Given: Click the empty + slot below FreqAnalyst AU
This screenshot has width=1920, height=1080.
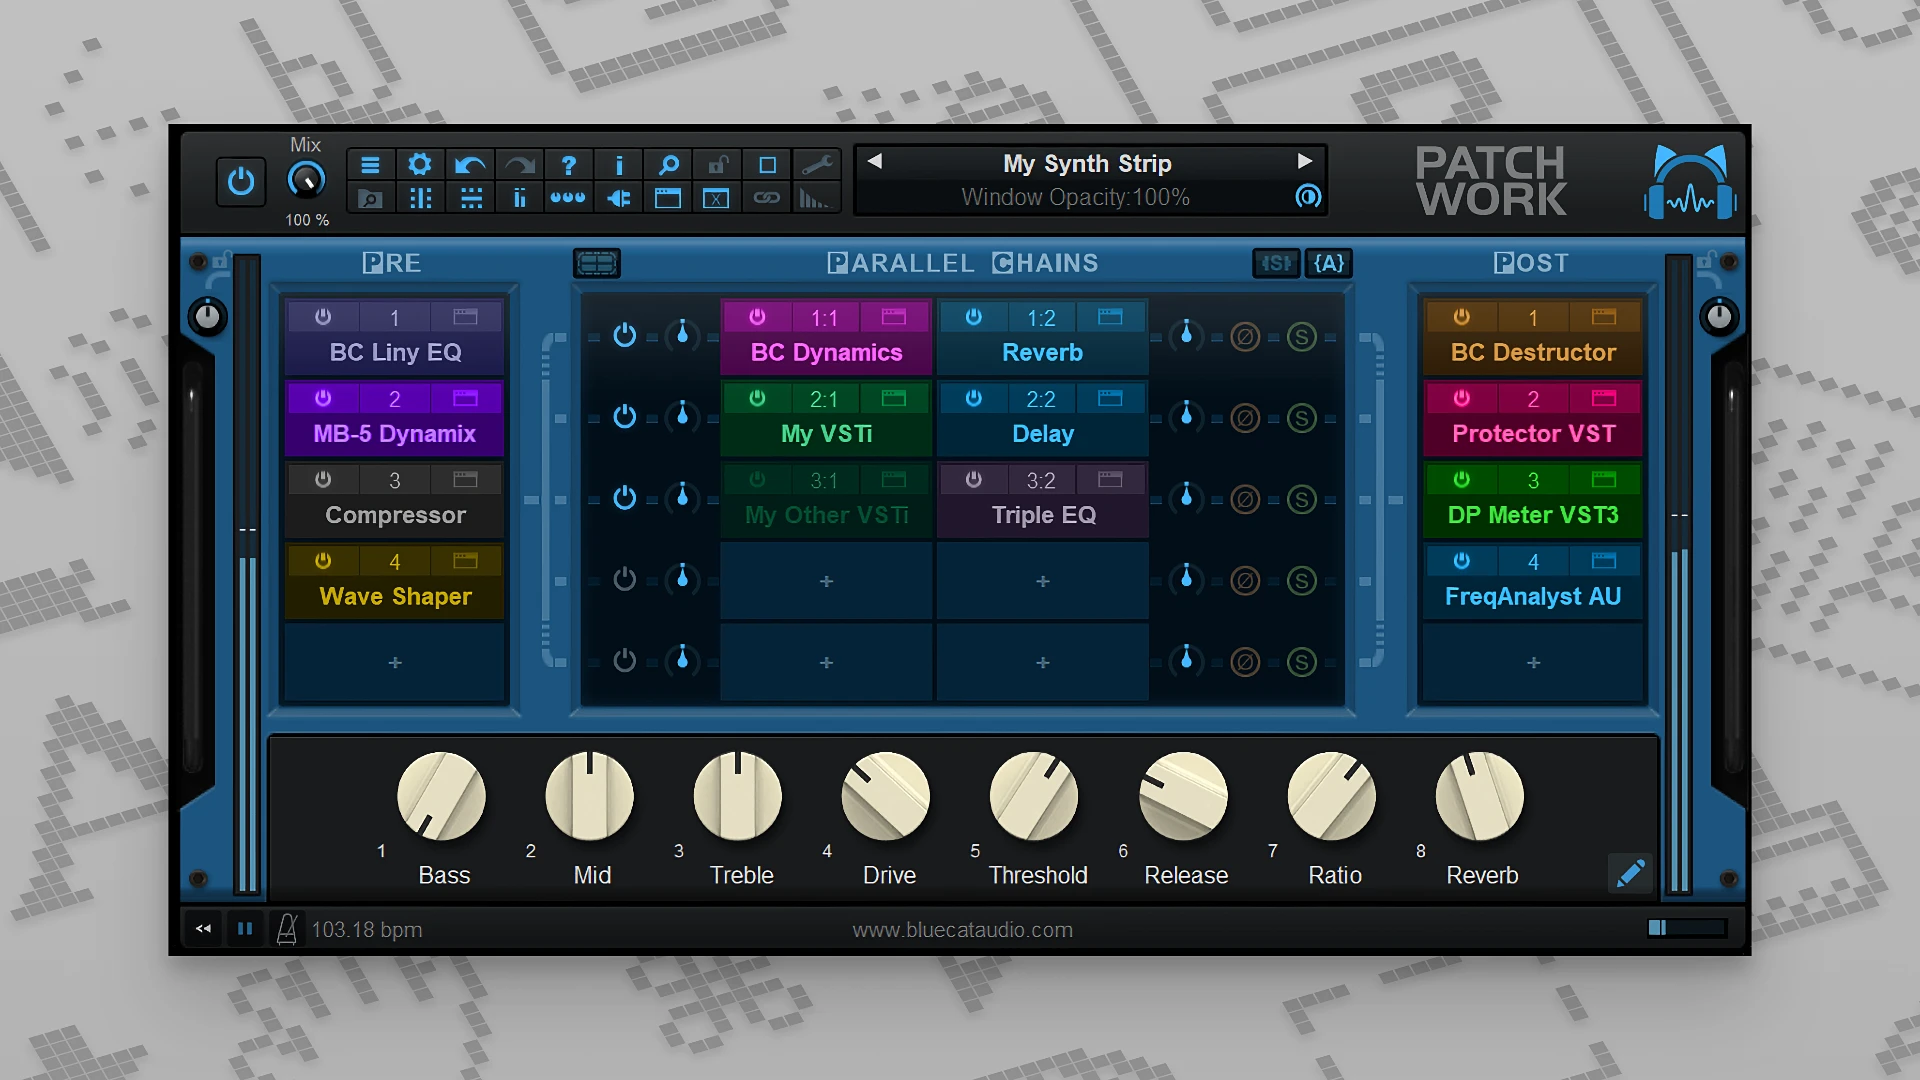Looking at the screenshot, I should pyautogui.click(x=1532, y=661).
